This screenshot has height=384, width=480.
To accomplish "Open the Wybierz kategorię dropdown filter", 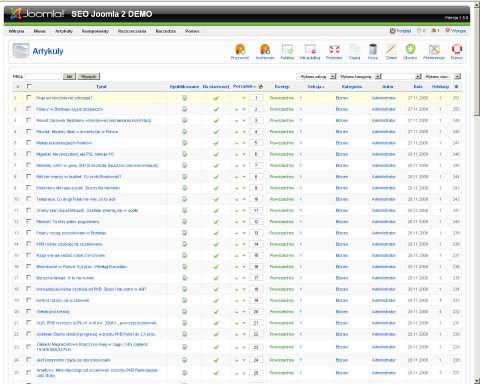I will 359,76.
